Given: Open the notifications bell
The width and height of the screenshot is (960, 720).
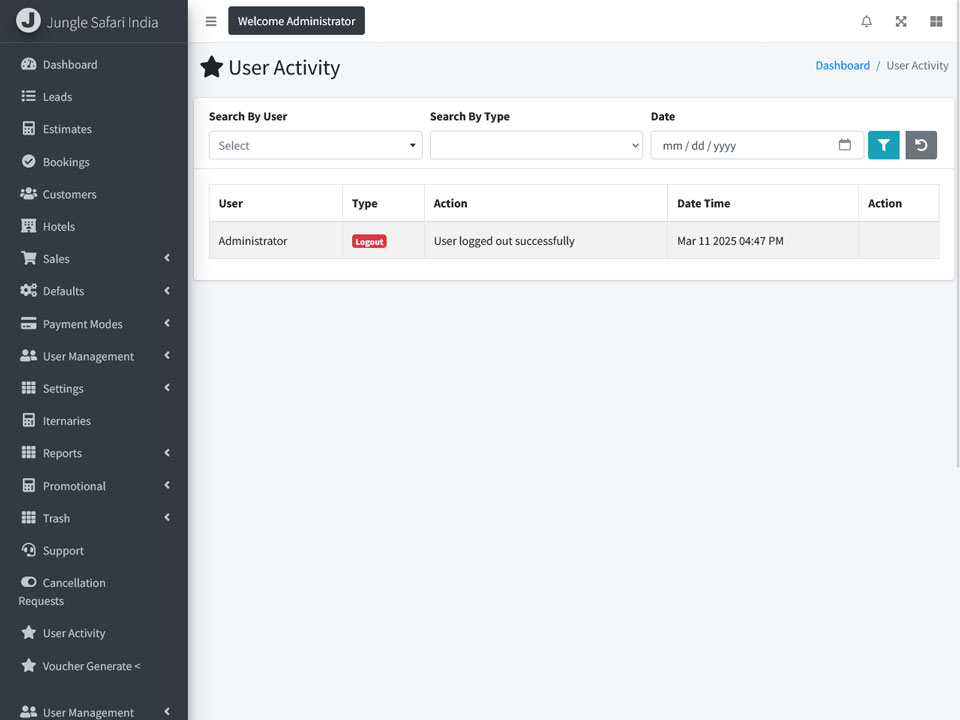Looking at the screenshot, I should [x=866, y=21].
